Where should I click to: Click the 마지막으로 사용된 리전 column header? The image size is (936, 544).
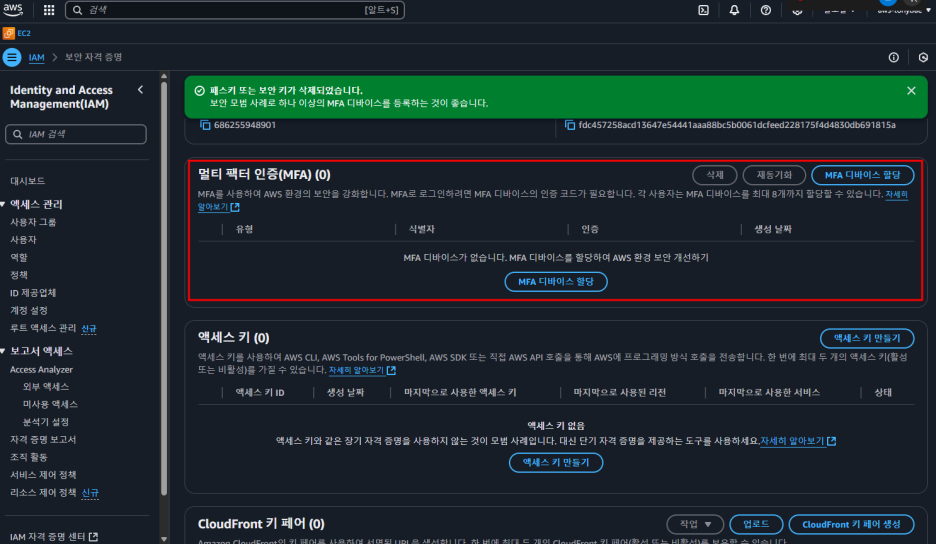pyautogui.click(x=620, y=392)
